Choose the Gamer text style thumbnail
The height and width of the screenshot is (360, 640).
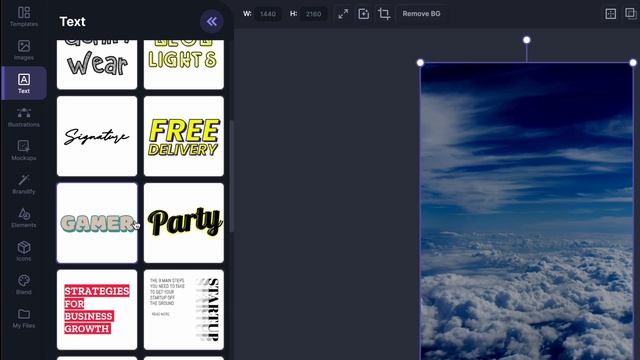97,223
